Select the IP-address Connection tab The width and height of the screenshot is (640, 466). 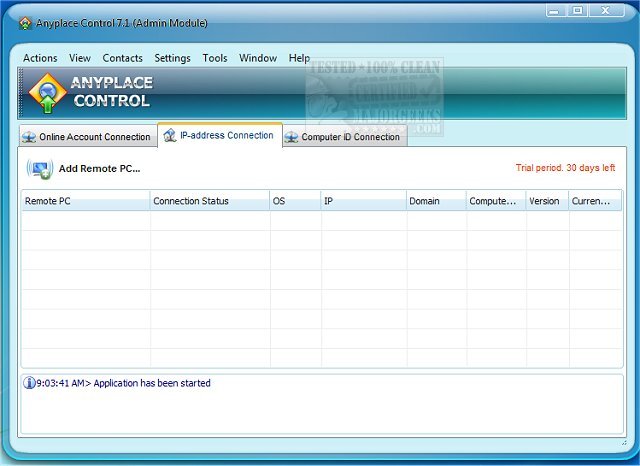coord(220,135)
